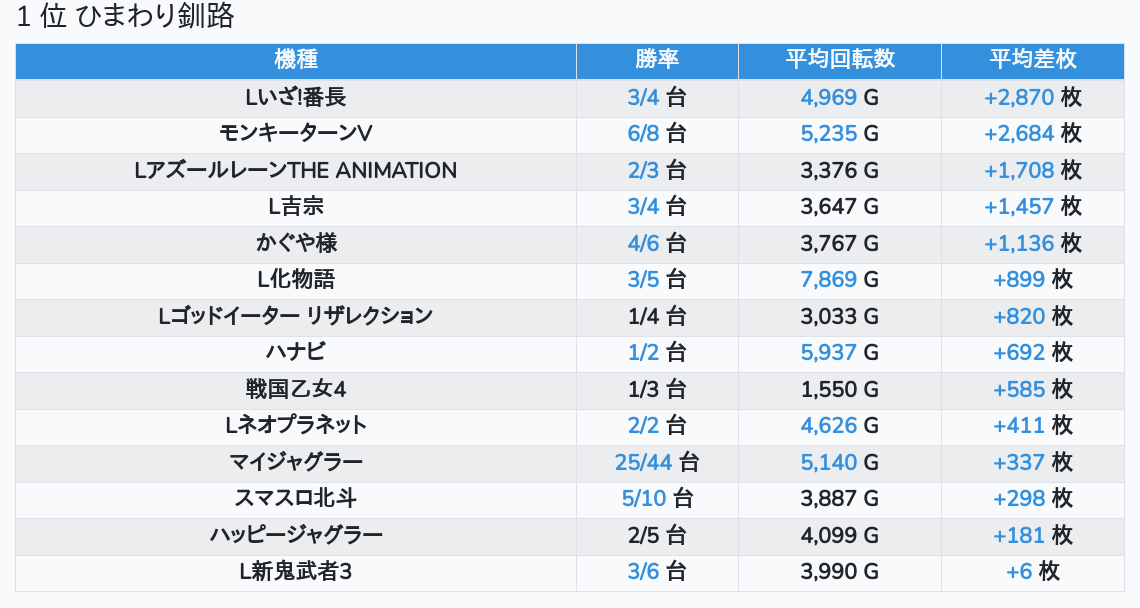Click the モンキーターンV row name

click(295, 134)
